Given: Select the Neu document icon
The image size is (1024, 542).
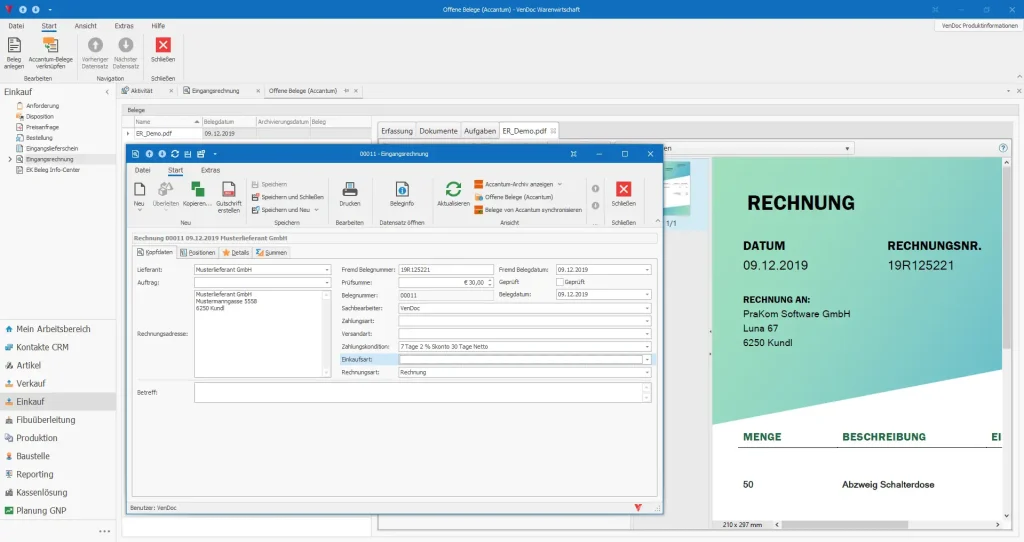Looking at the screenshot, I should [139, 189].
